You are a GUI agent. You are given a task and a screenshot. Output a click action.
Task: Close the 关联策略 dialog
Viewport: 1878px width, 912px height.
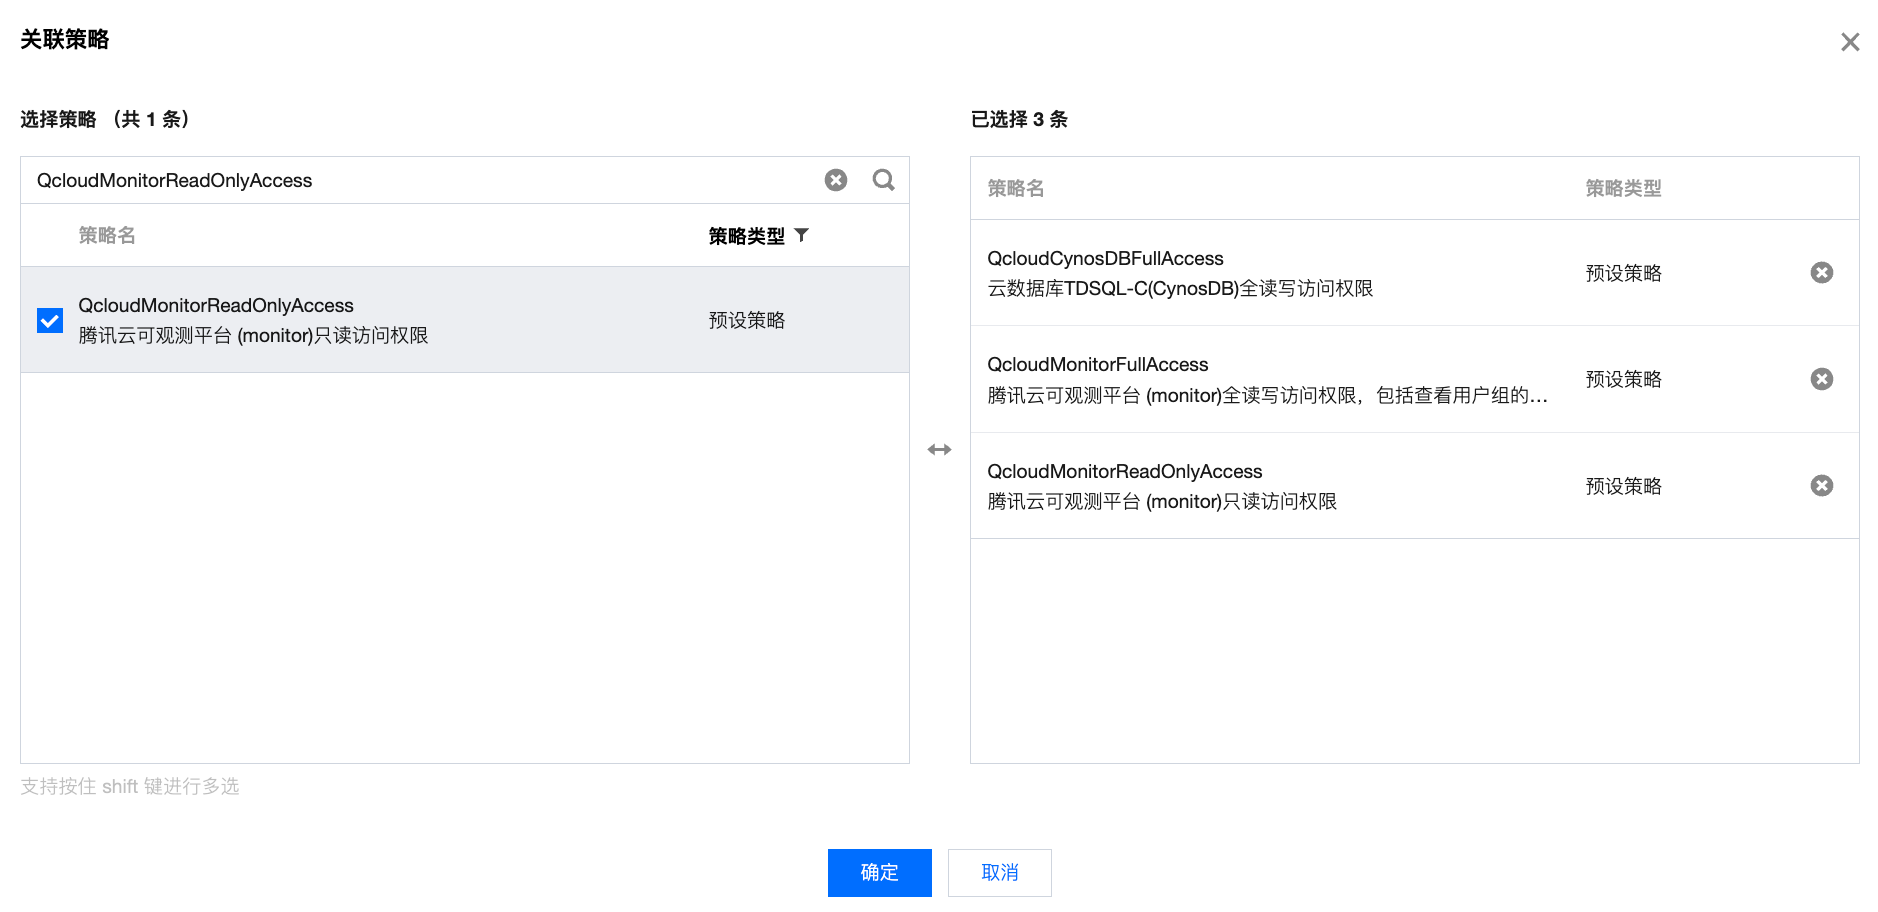click(1849, 42)
